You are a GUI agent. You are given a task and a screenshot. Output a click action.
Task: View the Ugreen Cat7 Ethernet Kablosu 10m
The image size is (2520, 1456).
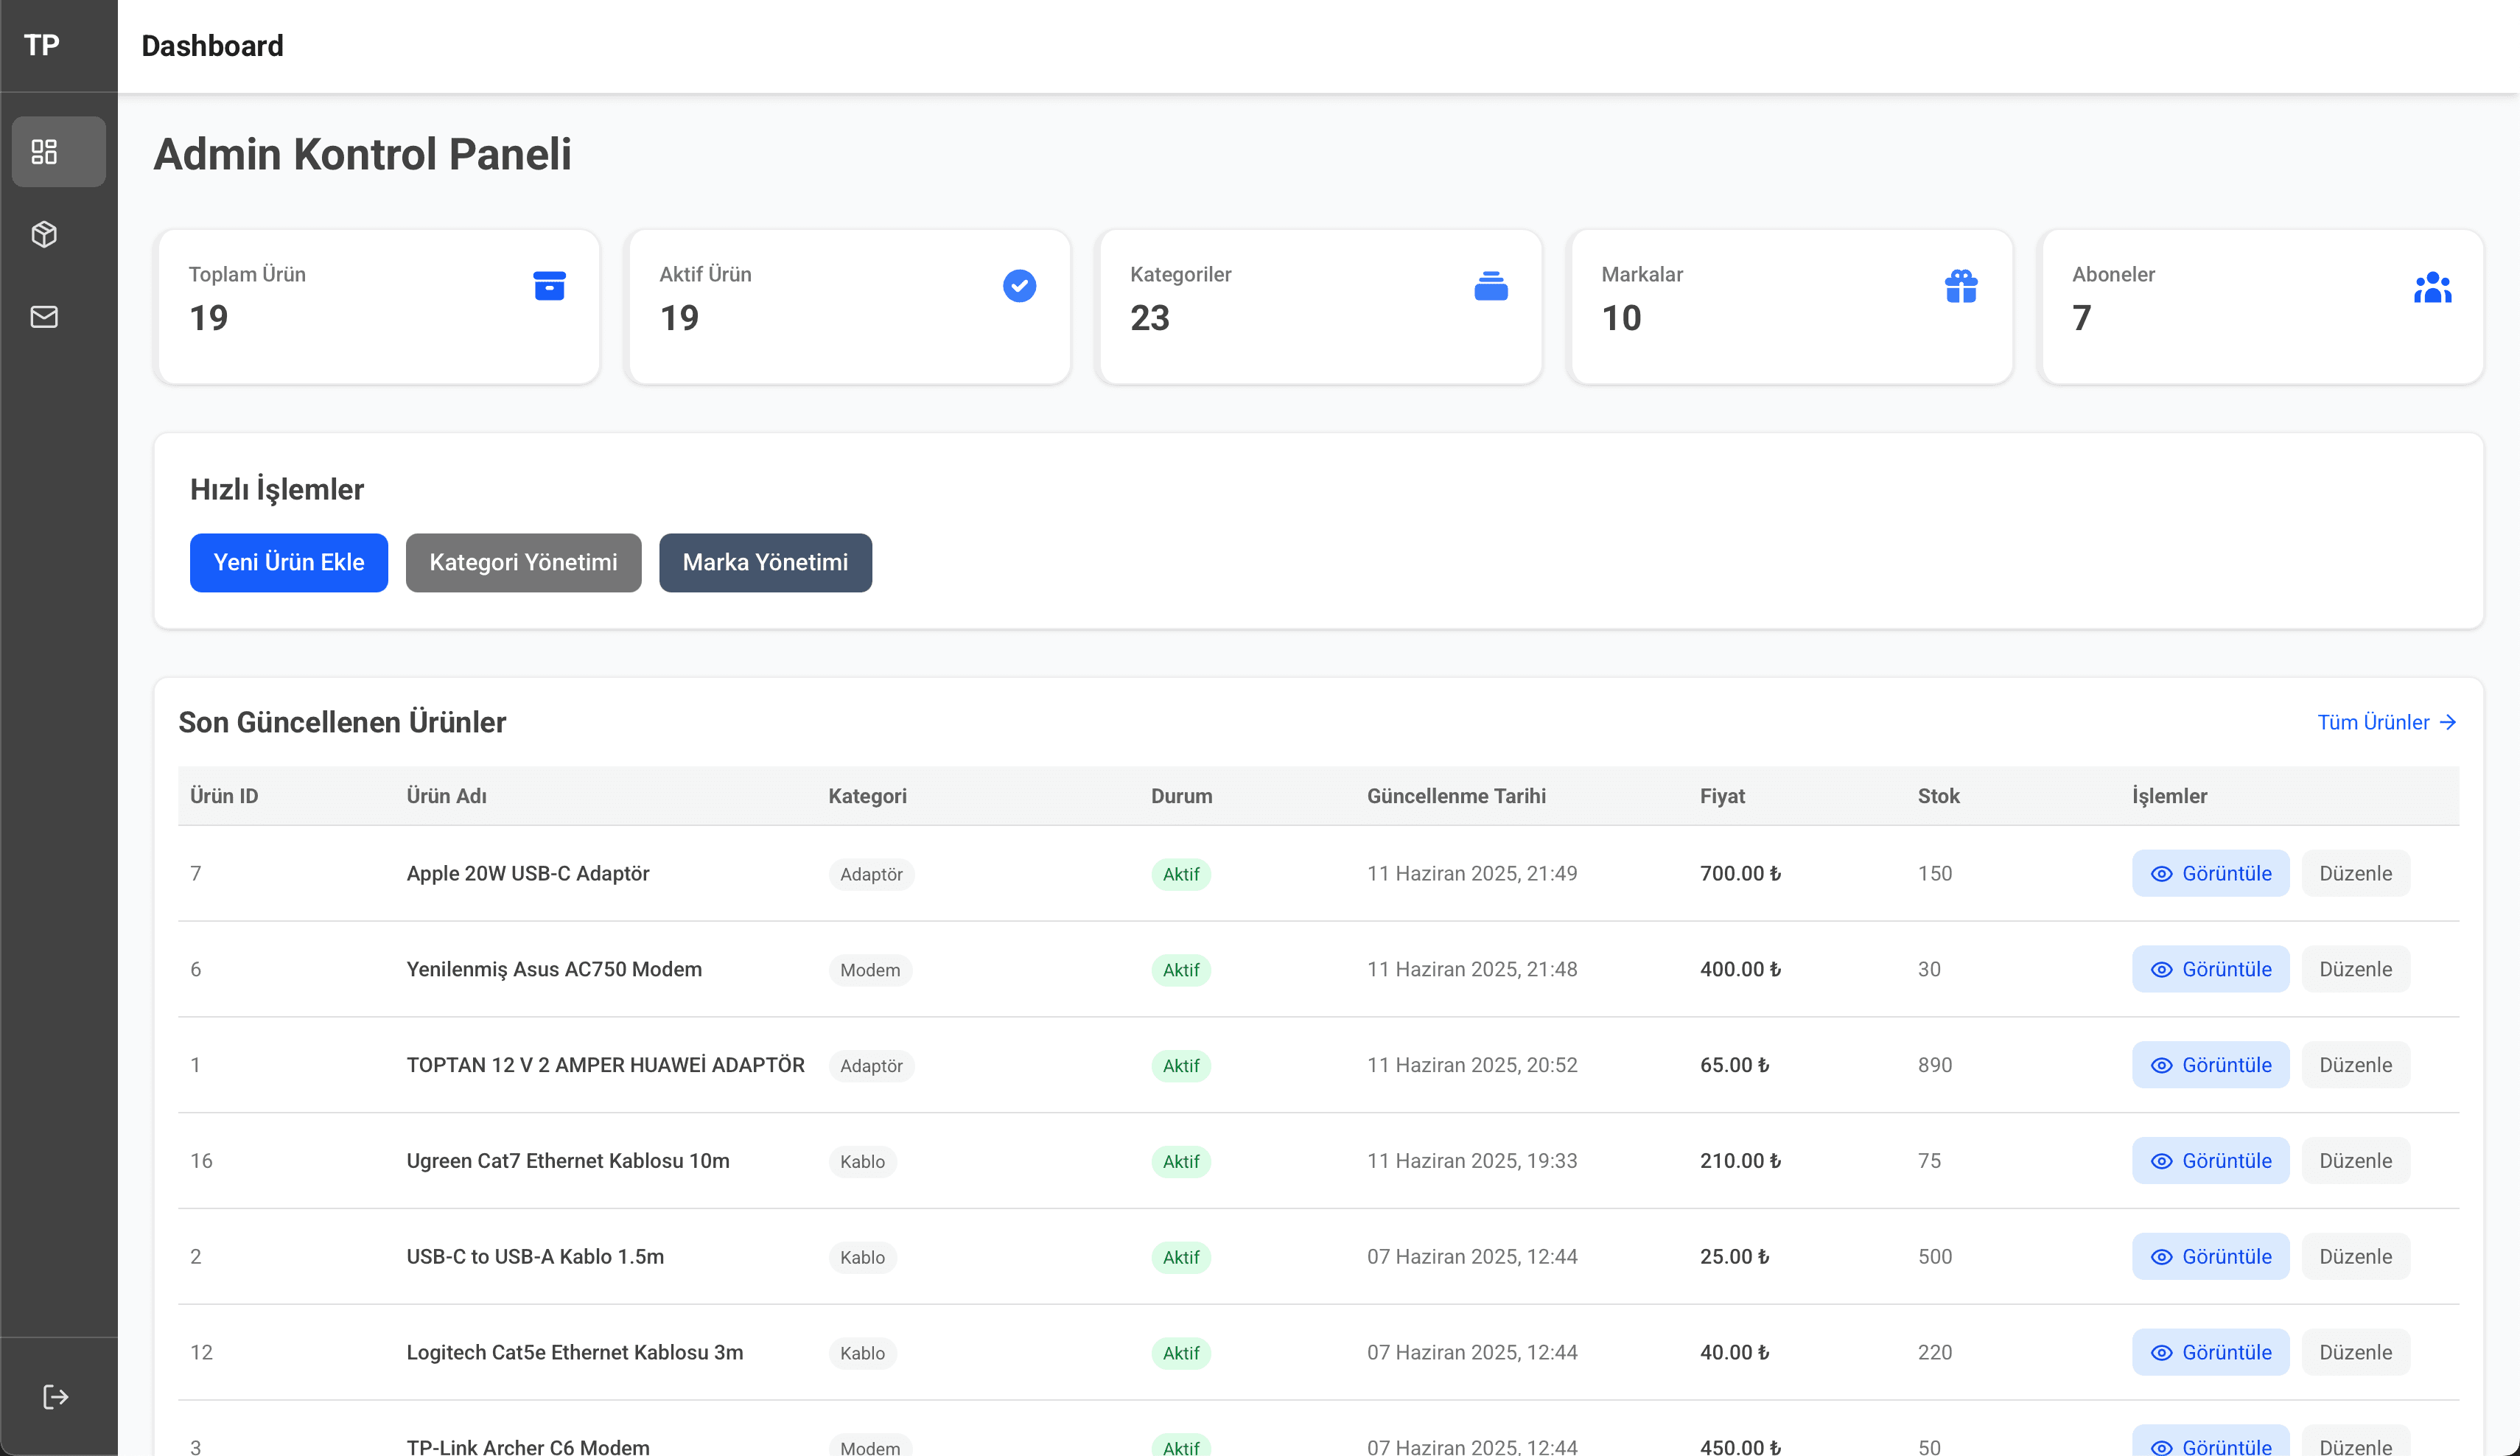2210,1161
